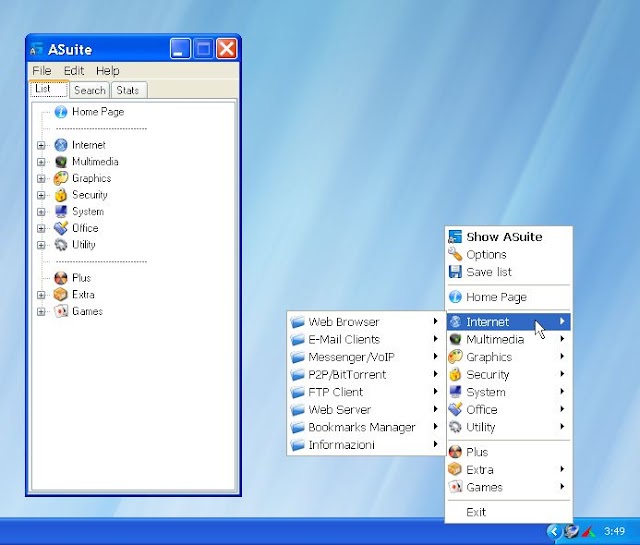Screen dimensions: 640x545
Task: Switch to the Search tab
Action: pos(89,90)
